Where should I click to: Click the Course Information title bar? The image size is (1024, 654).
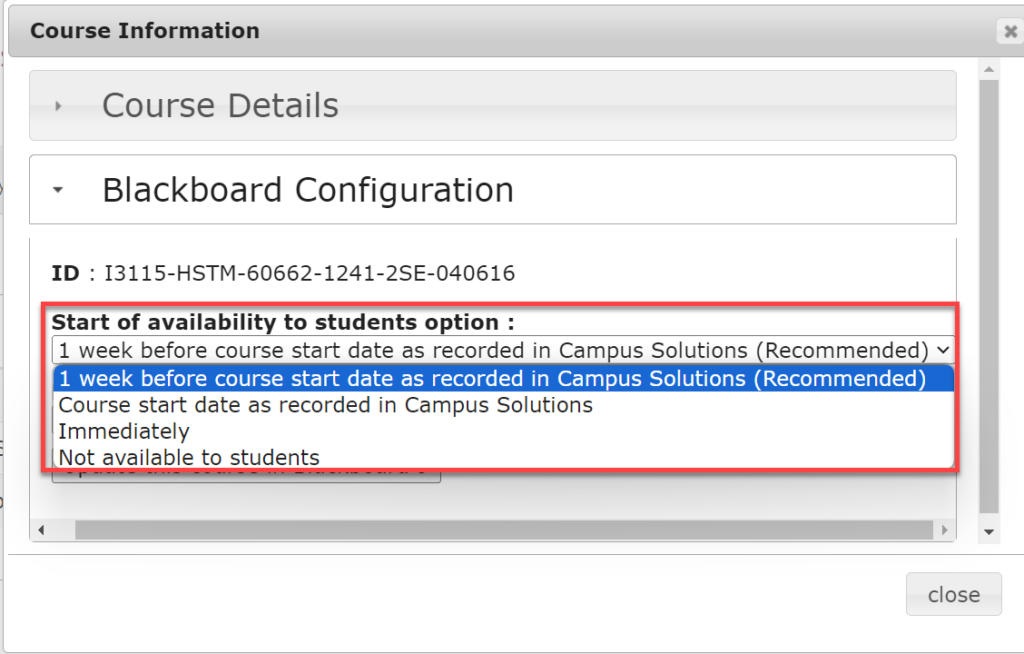(x=144, y=31)
